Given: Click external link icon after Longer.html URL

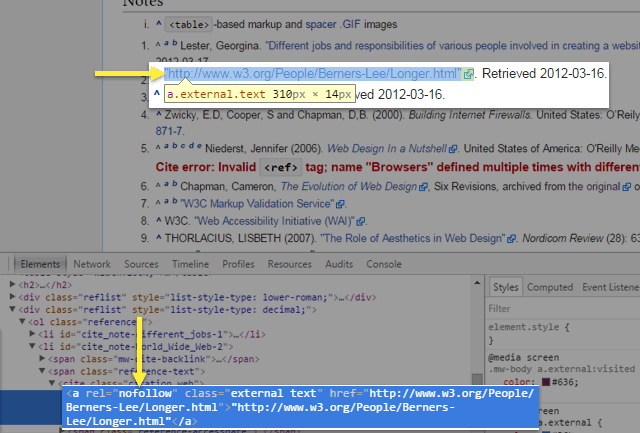Looking at the screenshot, I should click(469, 75).
